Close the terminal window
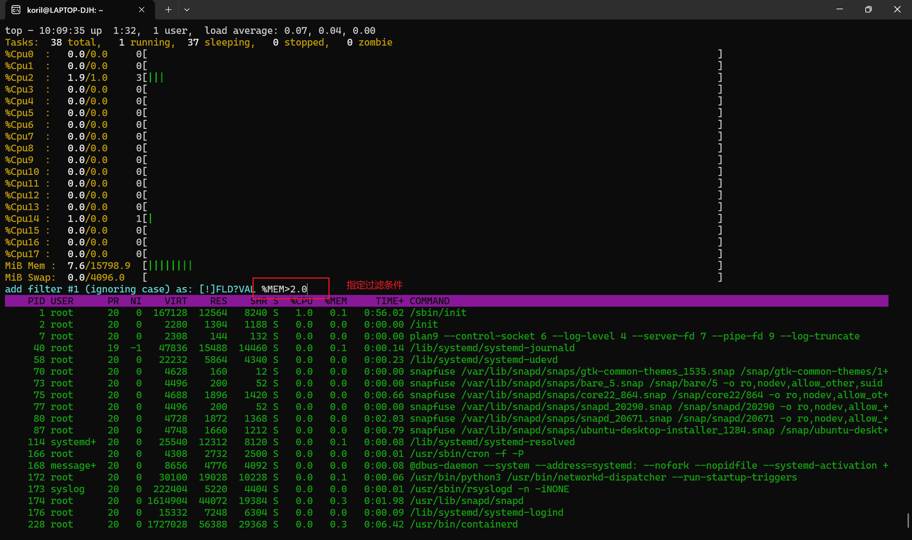This screenshot has height=540, width=912. pyautogui.click(x=895, y=9)
